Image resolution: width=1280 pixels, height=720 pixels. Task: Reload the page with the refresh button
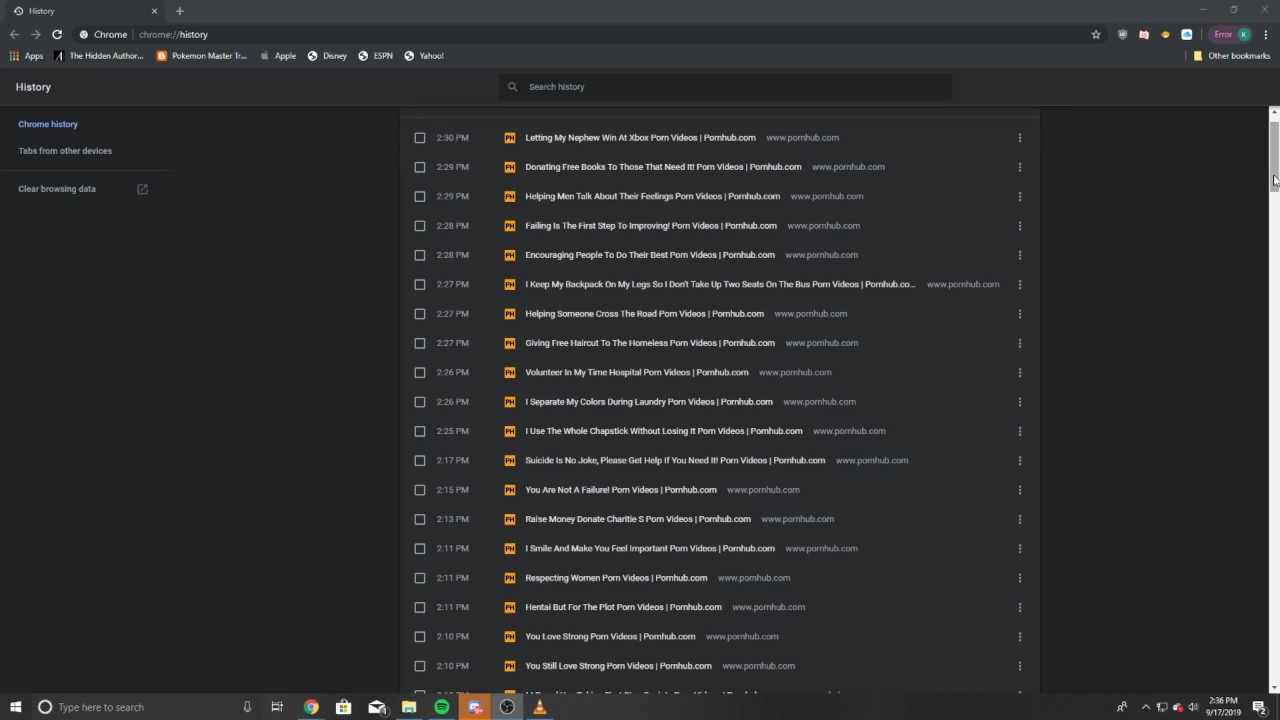point(57,34)
